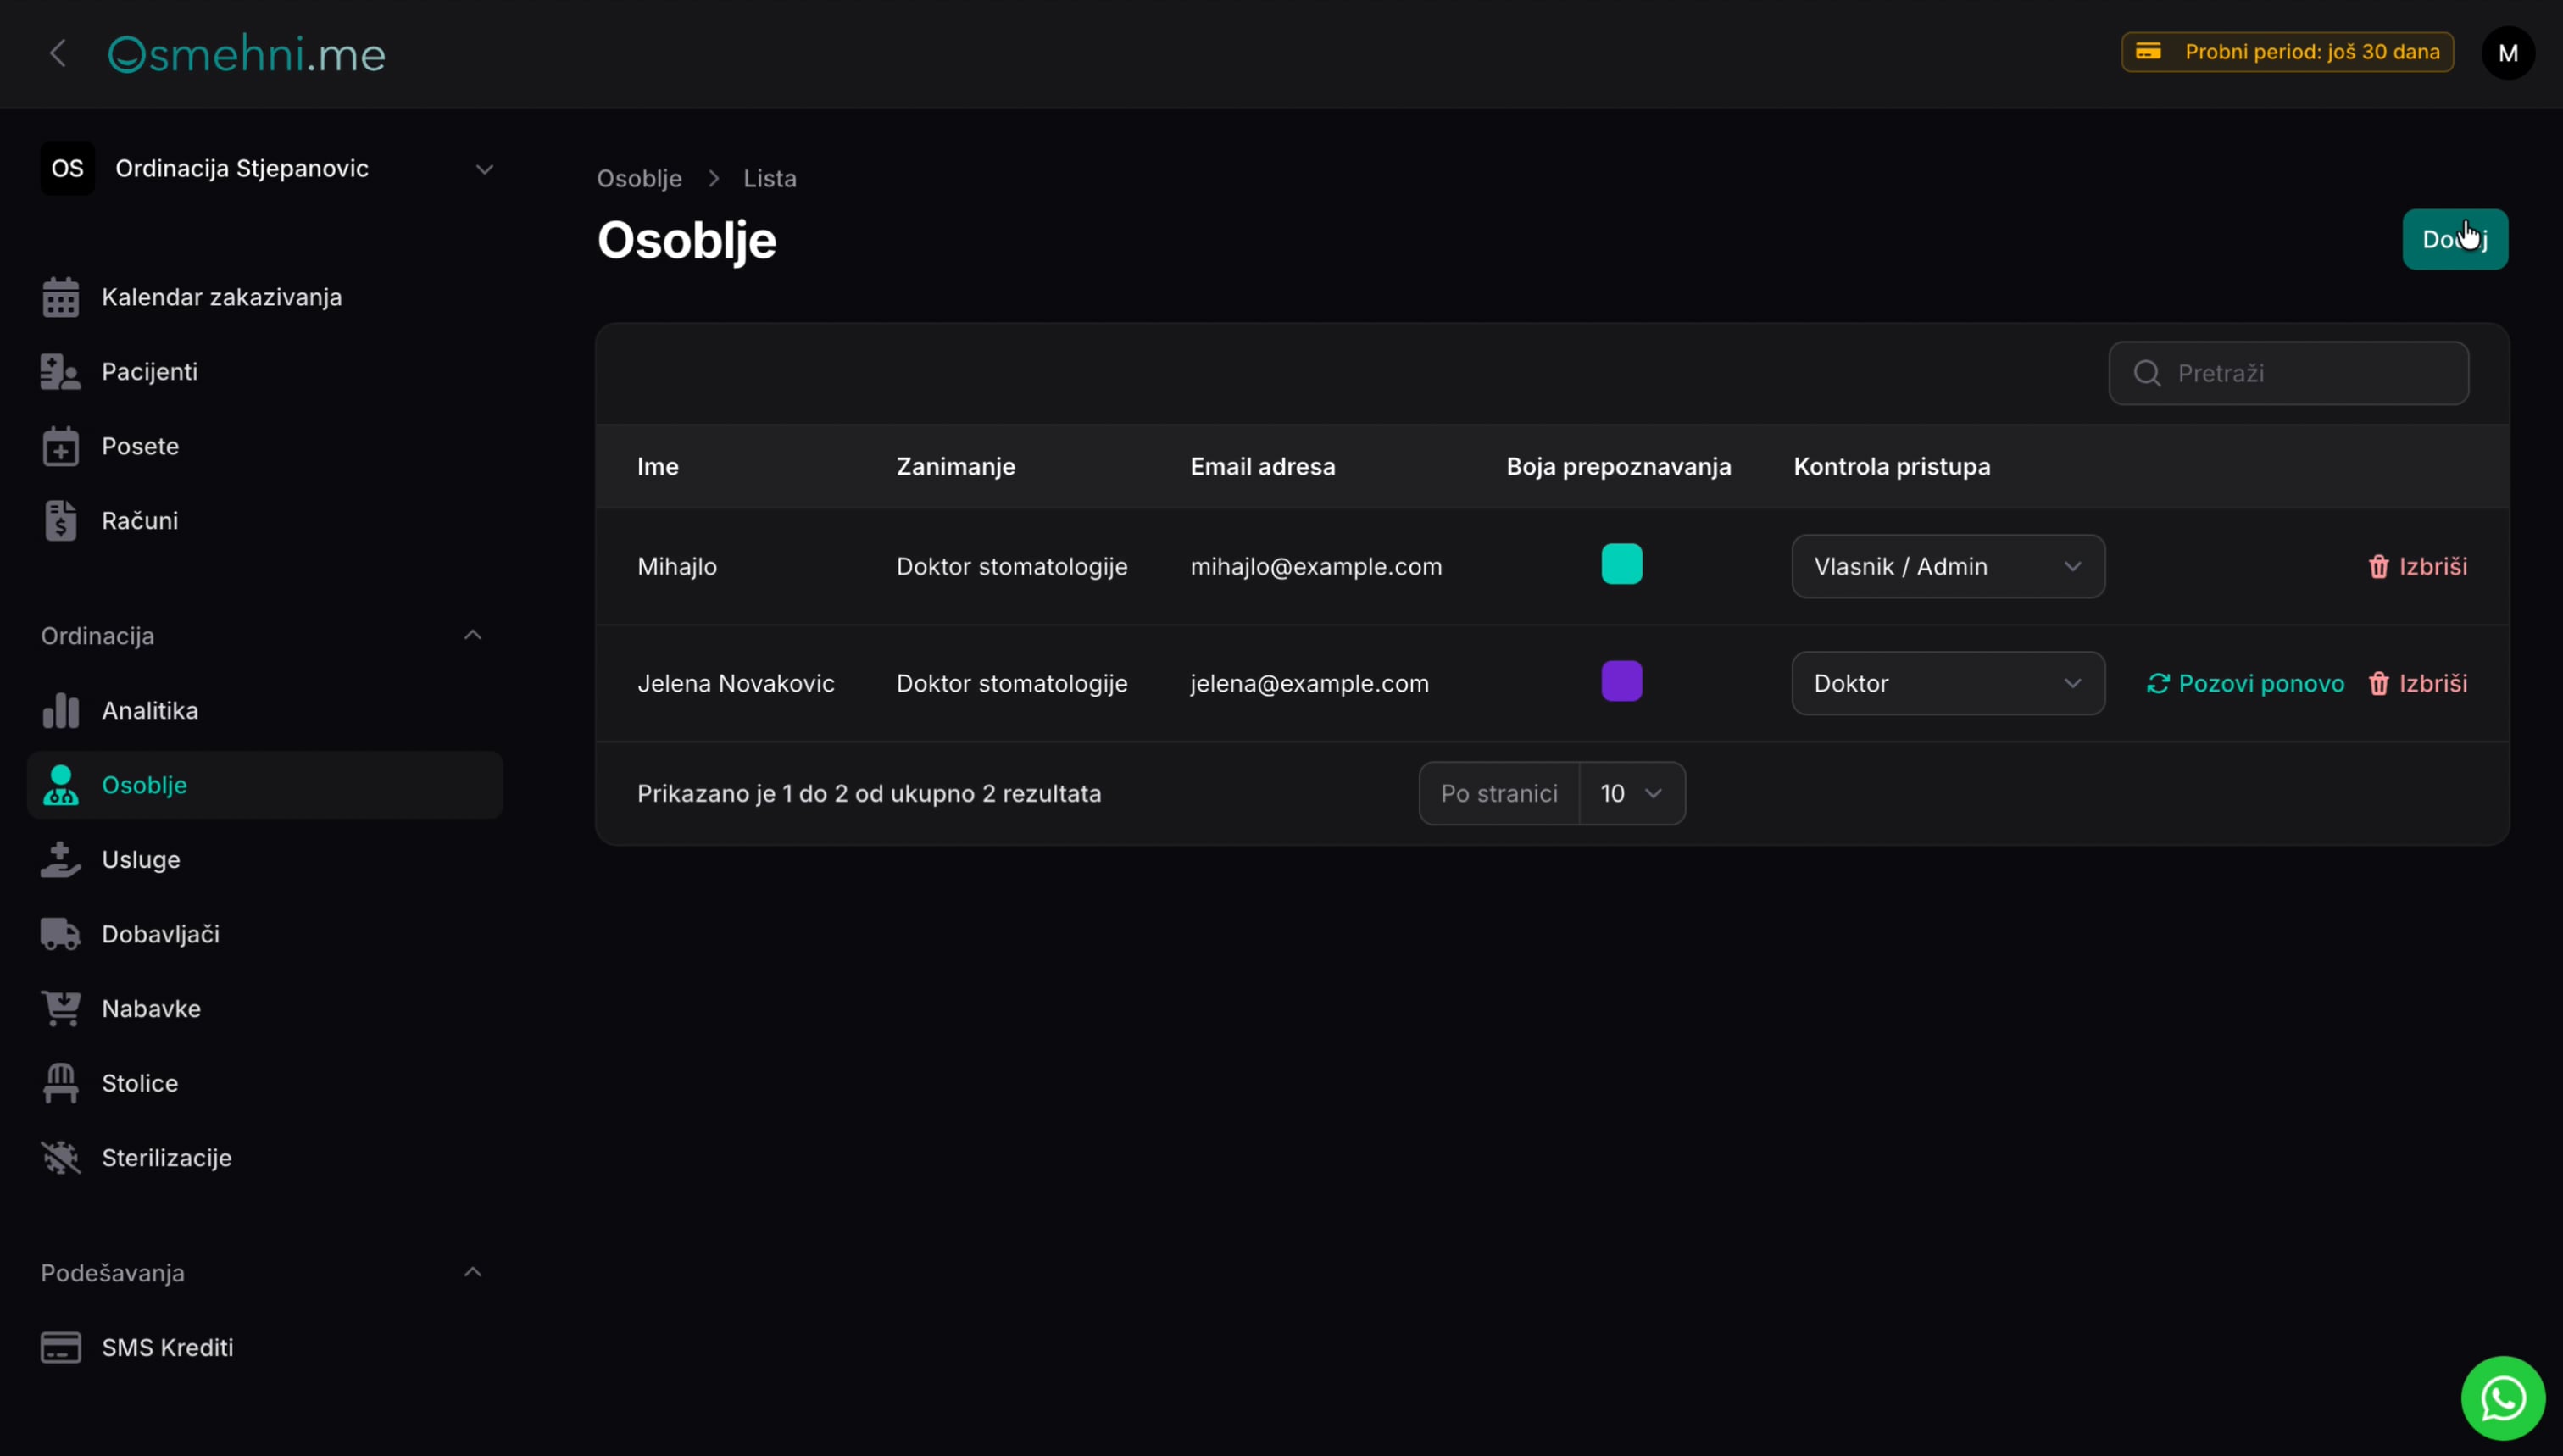Viewport: 2563px width, 1456px height.
Task: Click Dobavljači truck icon
Action: 60,934
